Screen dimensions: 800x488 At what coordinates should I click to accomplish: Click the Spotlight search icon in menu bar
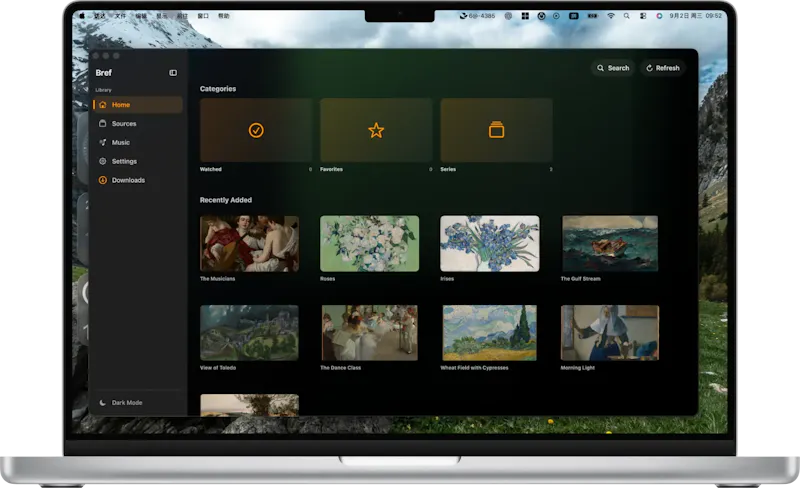click(627, 16)
